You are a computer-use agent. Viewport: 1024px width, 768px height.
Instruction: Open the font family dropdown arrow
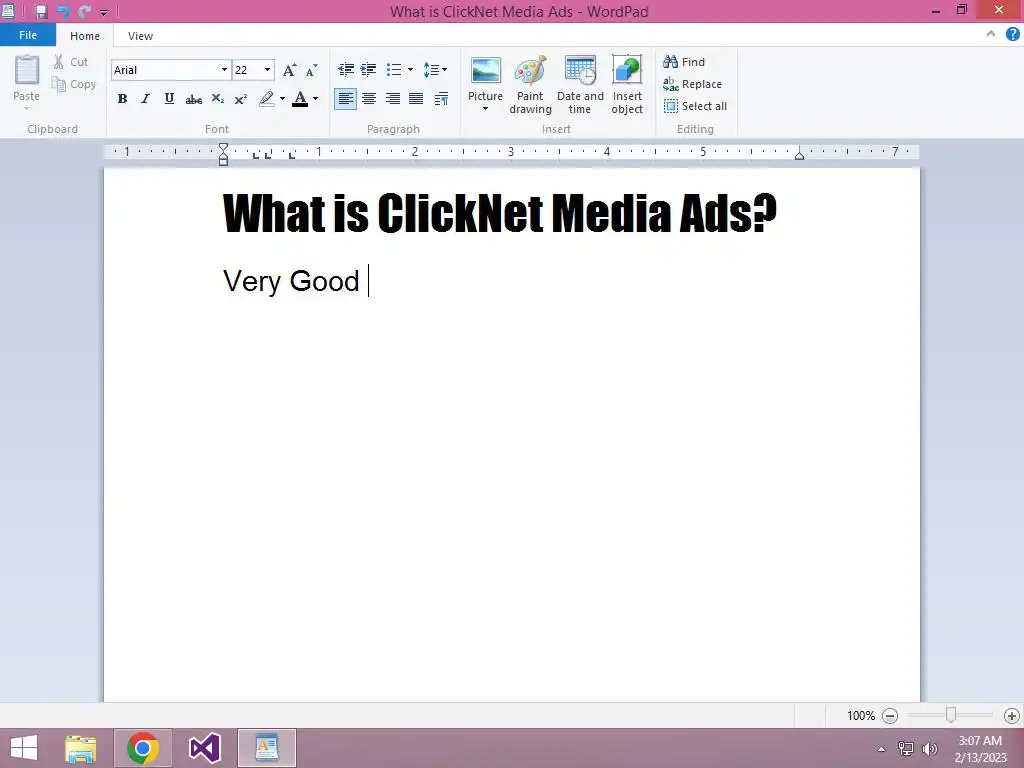pyautogui.click(x=224, y=70)
